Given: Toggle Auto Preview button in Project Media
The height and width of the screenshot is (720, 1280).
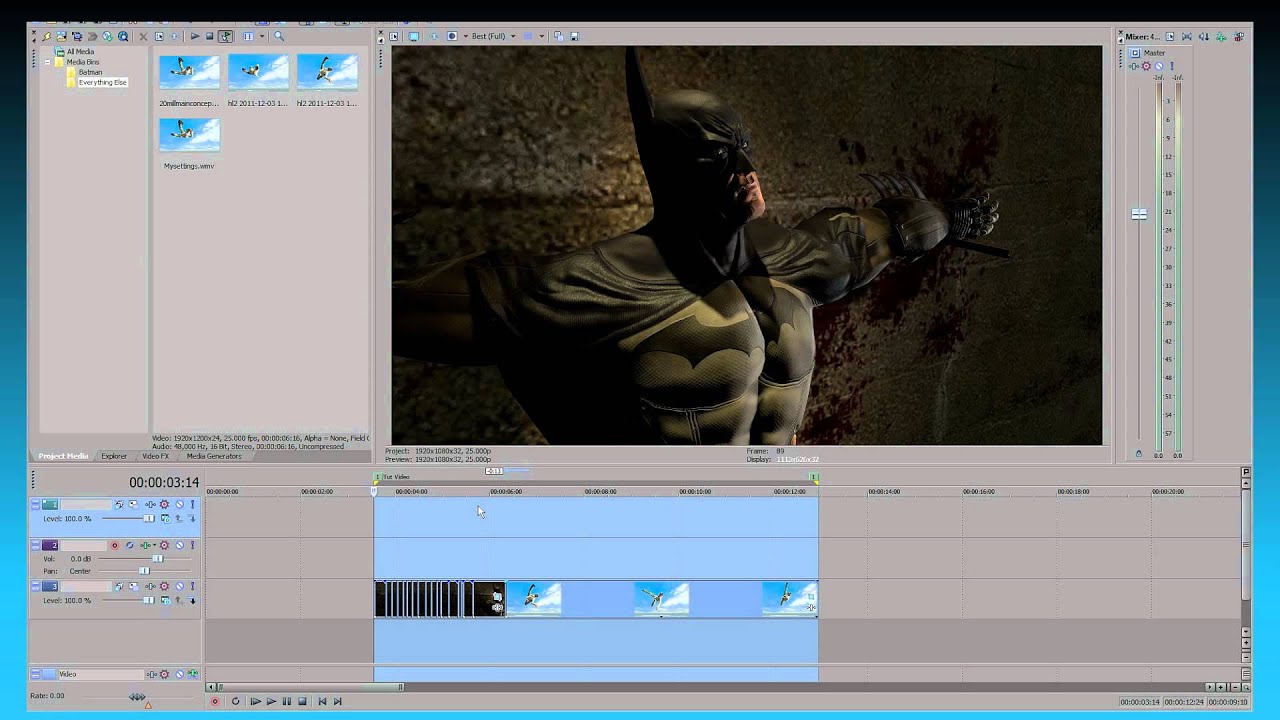Looking at the screenshot, I should [225, 36].
